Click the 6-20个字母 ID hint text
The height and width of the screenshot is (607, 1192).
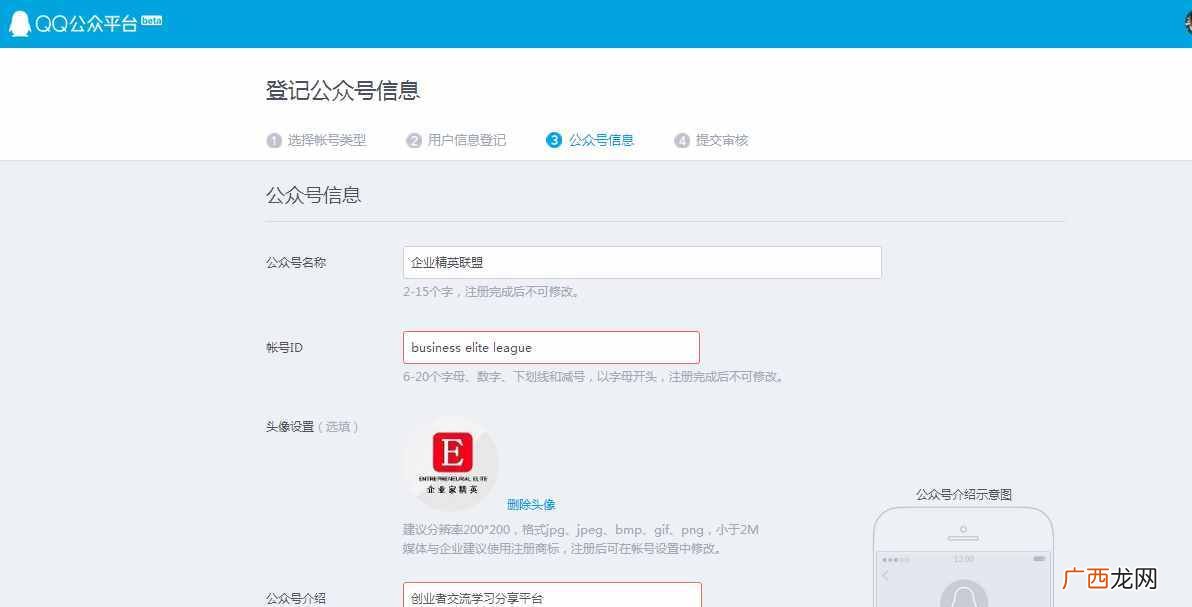[593, 377]
